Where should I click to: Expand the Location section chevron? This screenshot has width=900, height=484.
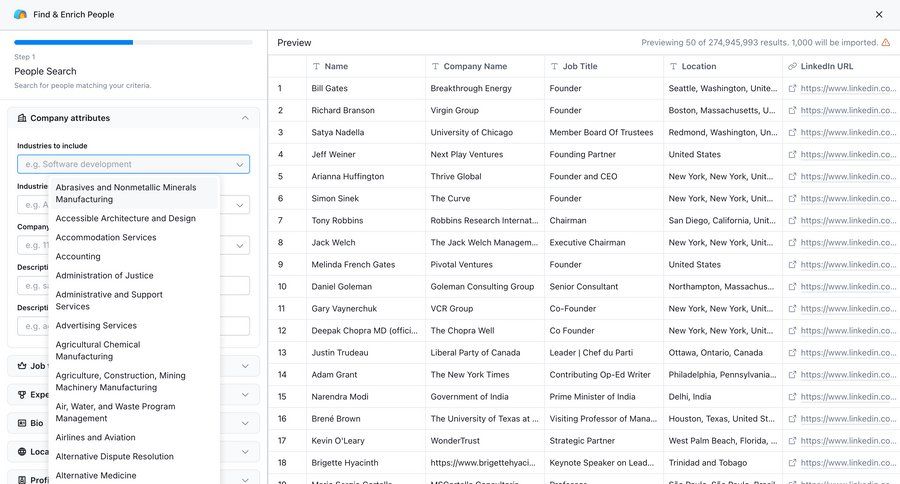245,452
